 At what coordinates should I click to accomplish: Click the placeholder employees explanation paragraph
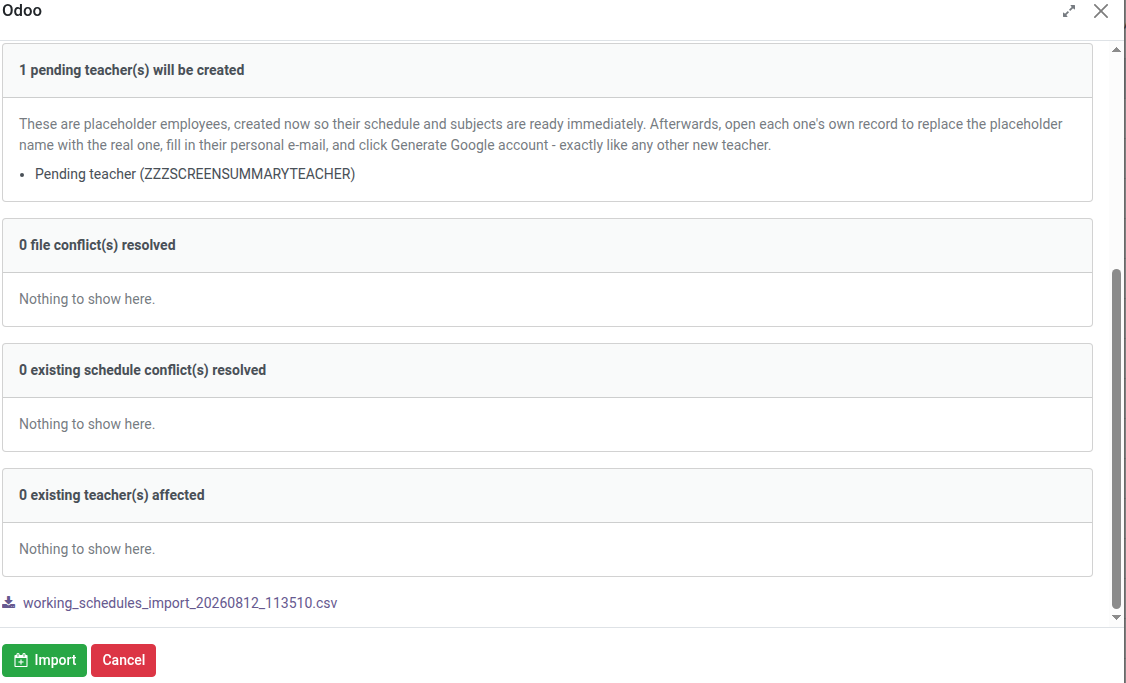click(540, 134)
